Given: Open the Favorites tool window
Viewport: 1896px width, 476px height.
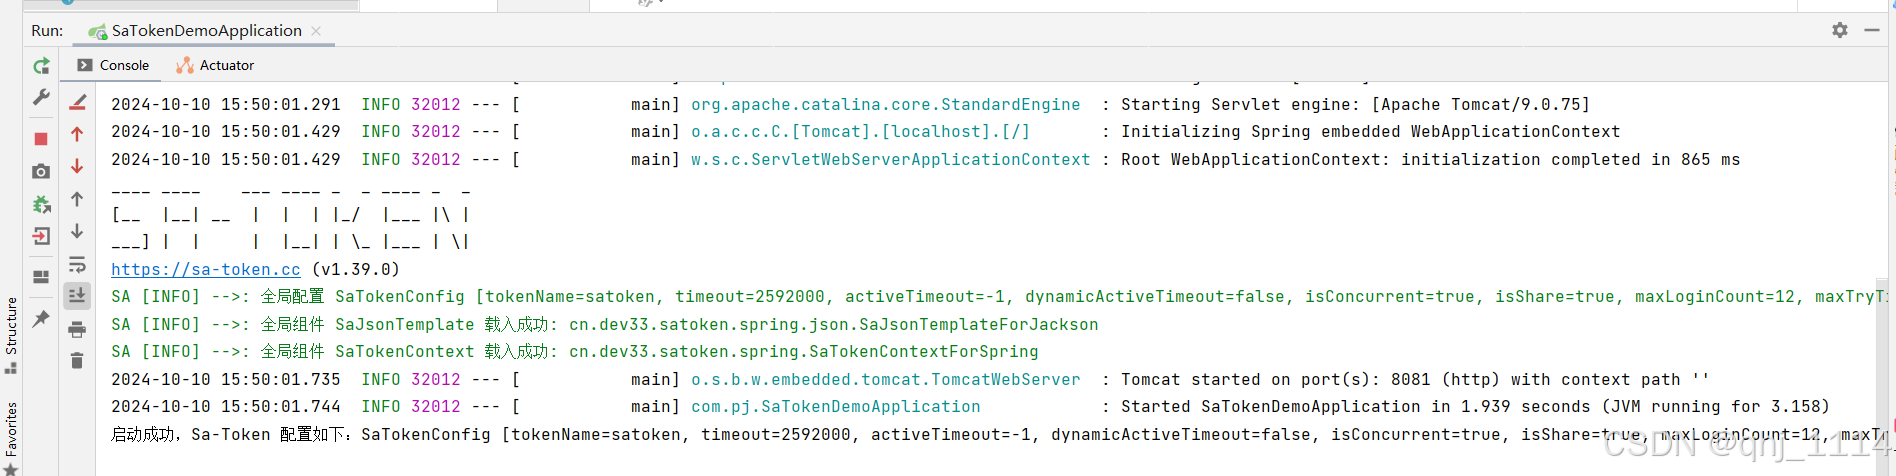Looking at the screenshot, I should pyautogui.click(x=11, y=437).
